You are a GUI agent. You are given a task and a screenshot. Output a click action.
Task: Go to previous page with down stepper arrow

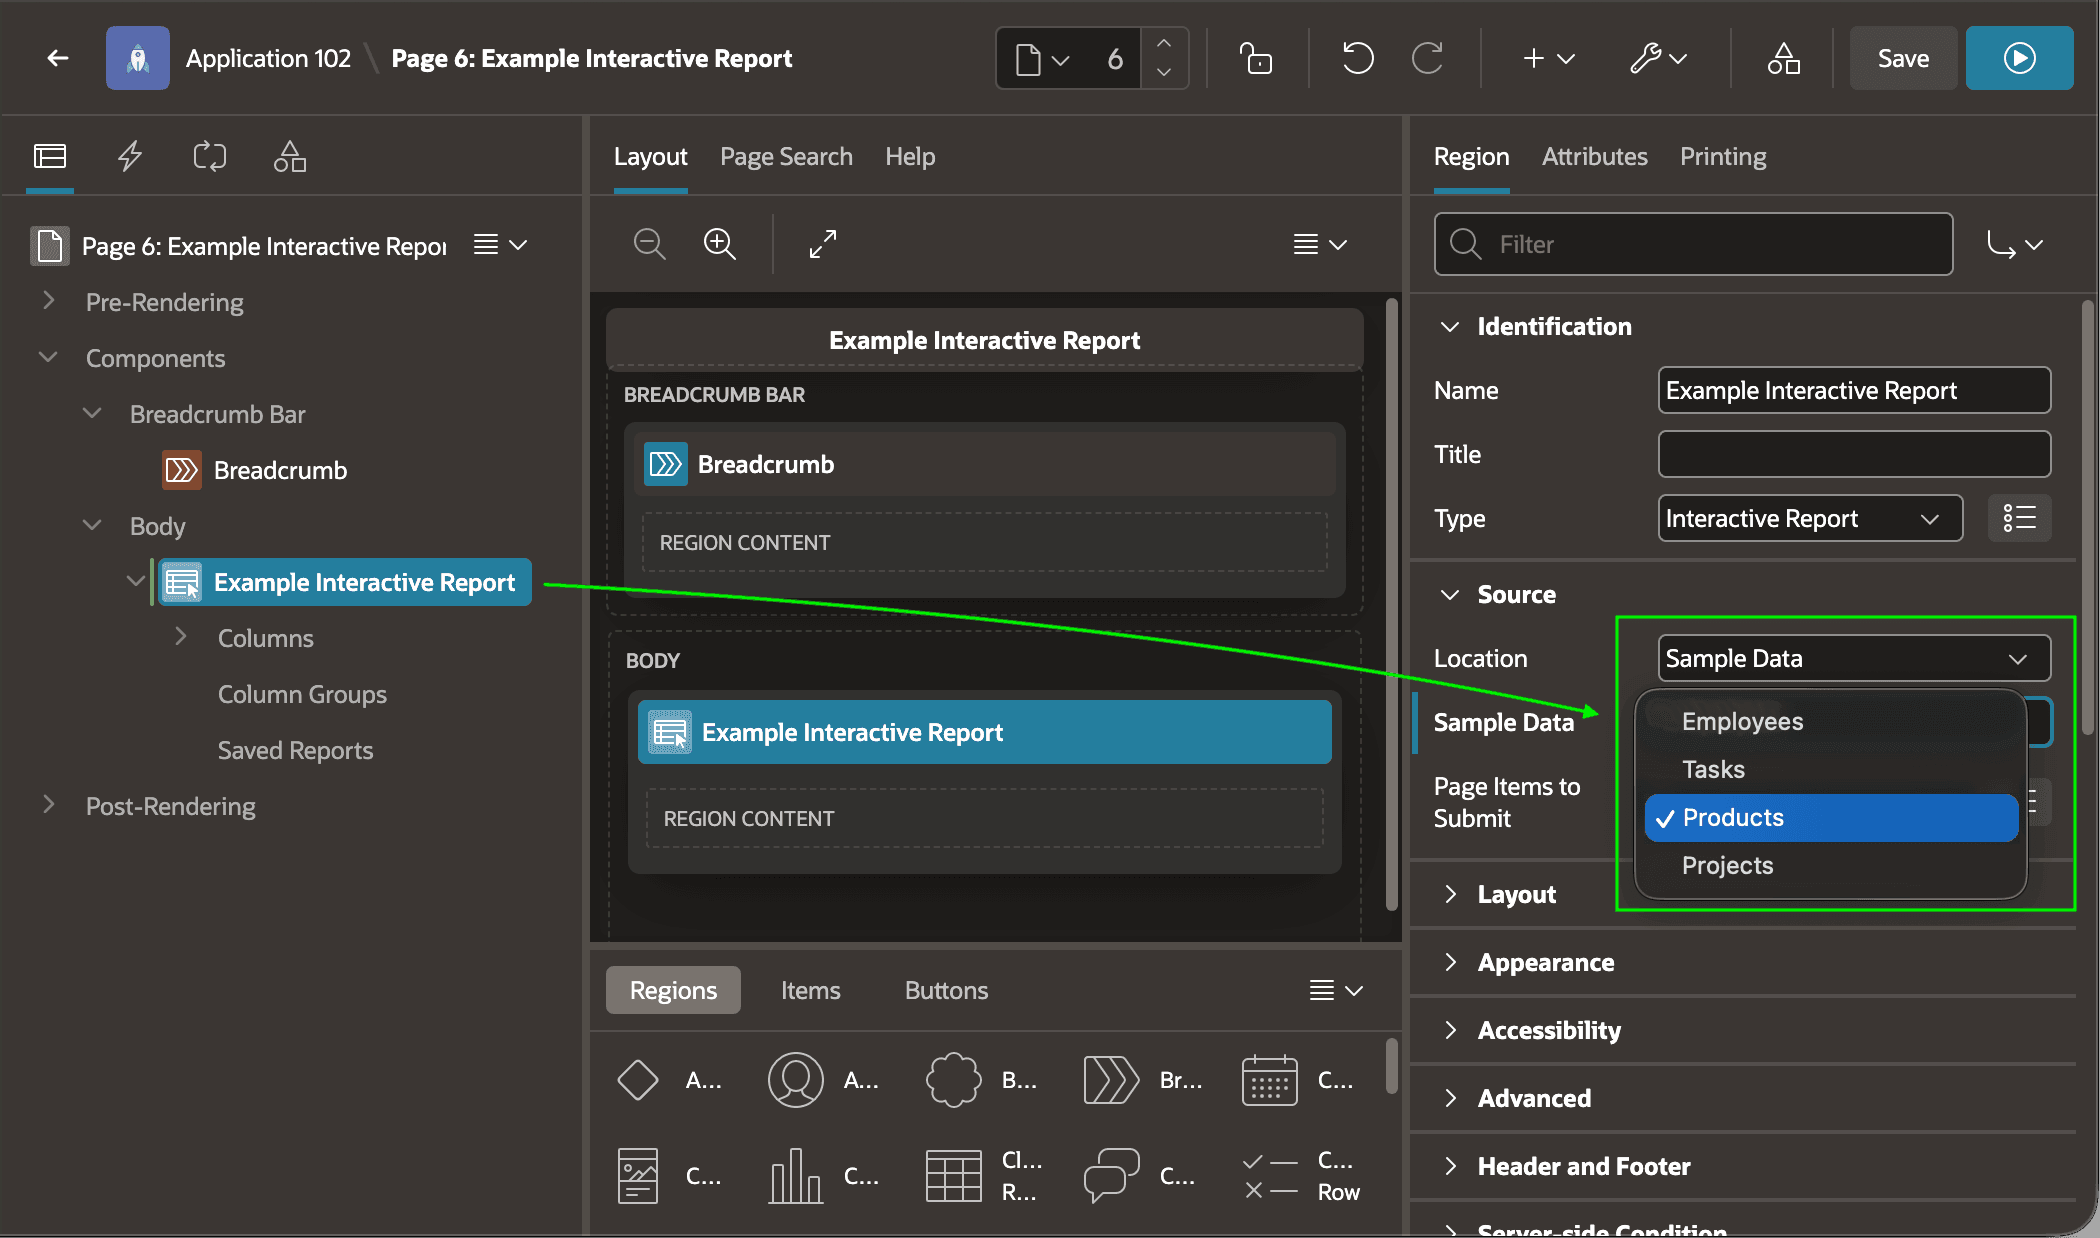[x=1164, y=72]
